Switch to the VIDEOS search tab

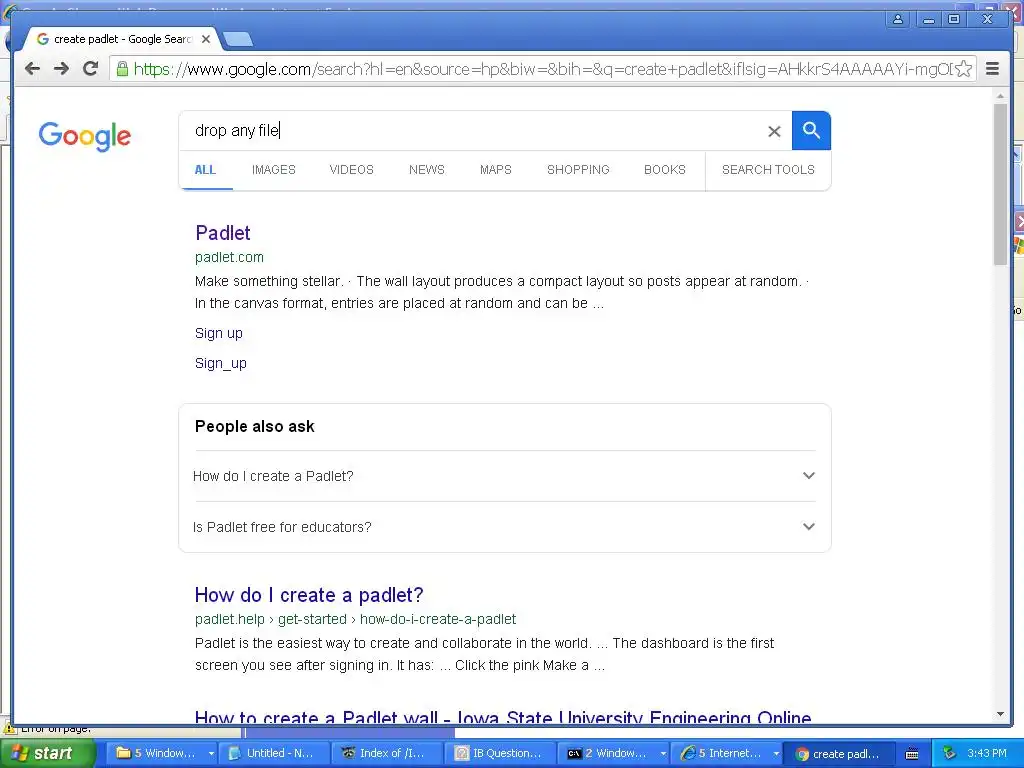pos(351,170)
